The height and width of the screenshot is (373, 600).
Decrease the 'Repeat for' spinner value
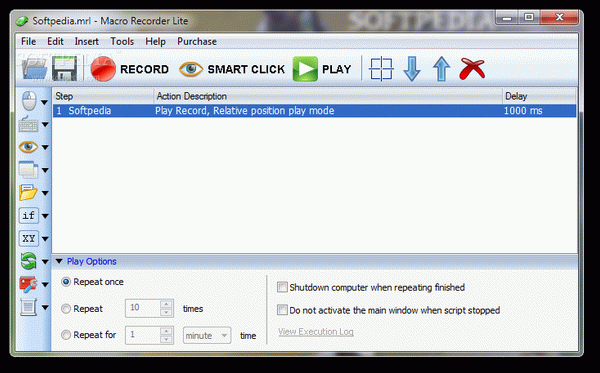coord(166,339)
